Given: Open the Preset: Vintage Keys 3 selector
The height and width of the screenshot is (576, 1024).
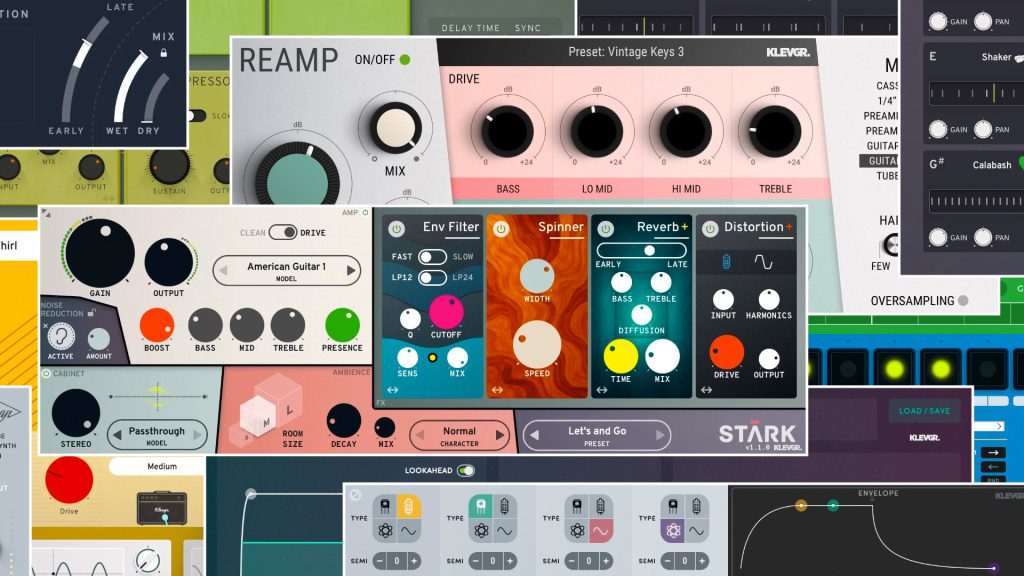Looking at the screenshot, I should [626, 52].
